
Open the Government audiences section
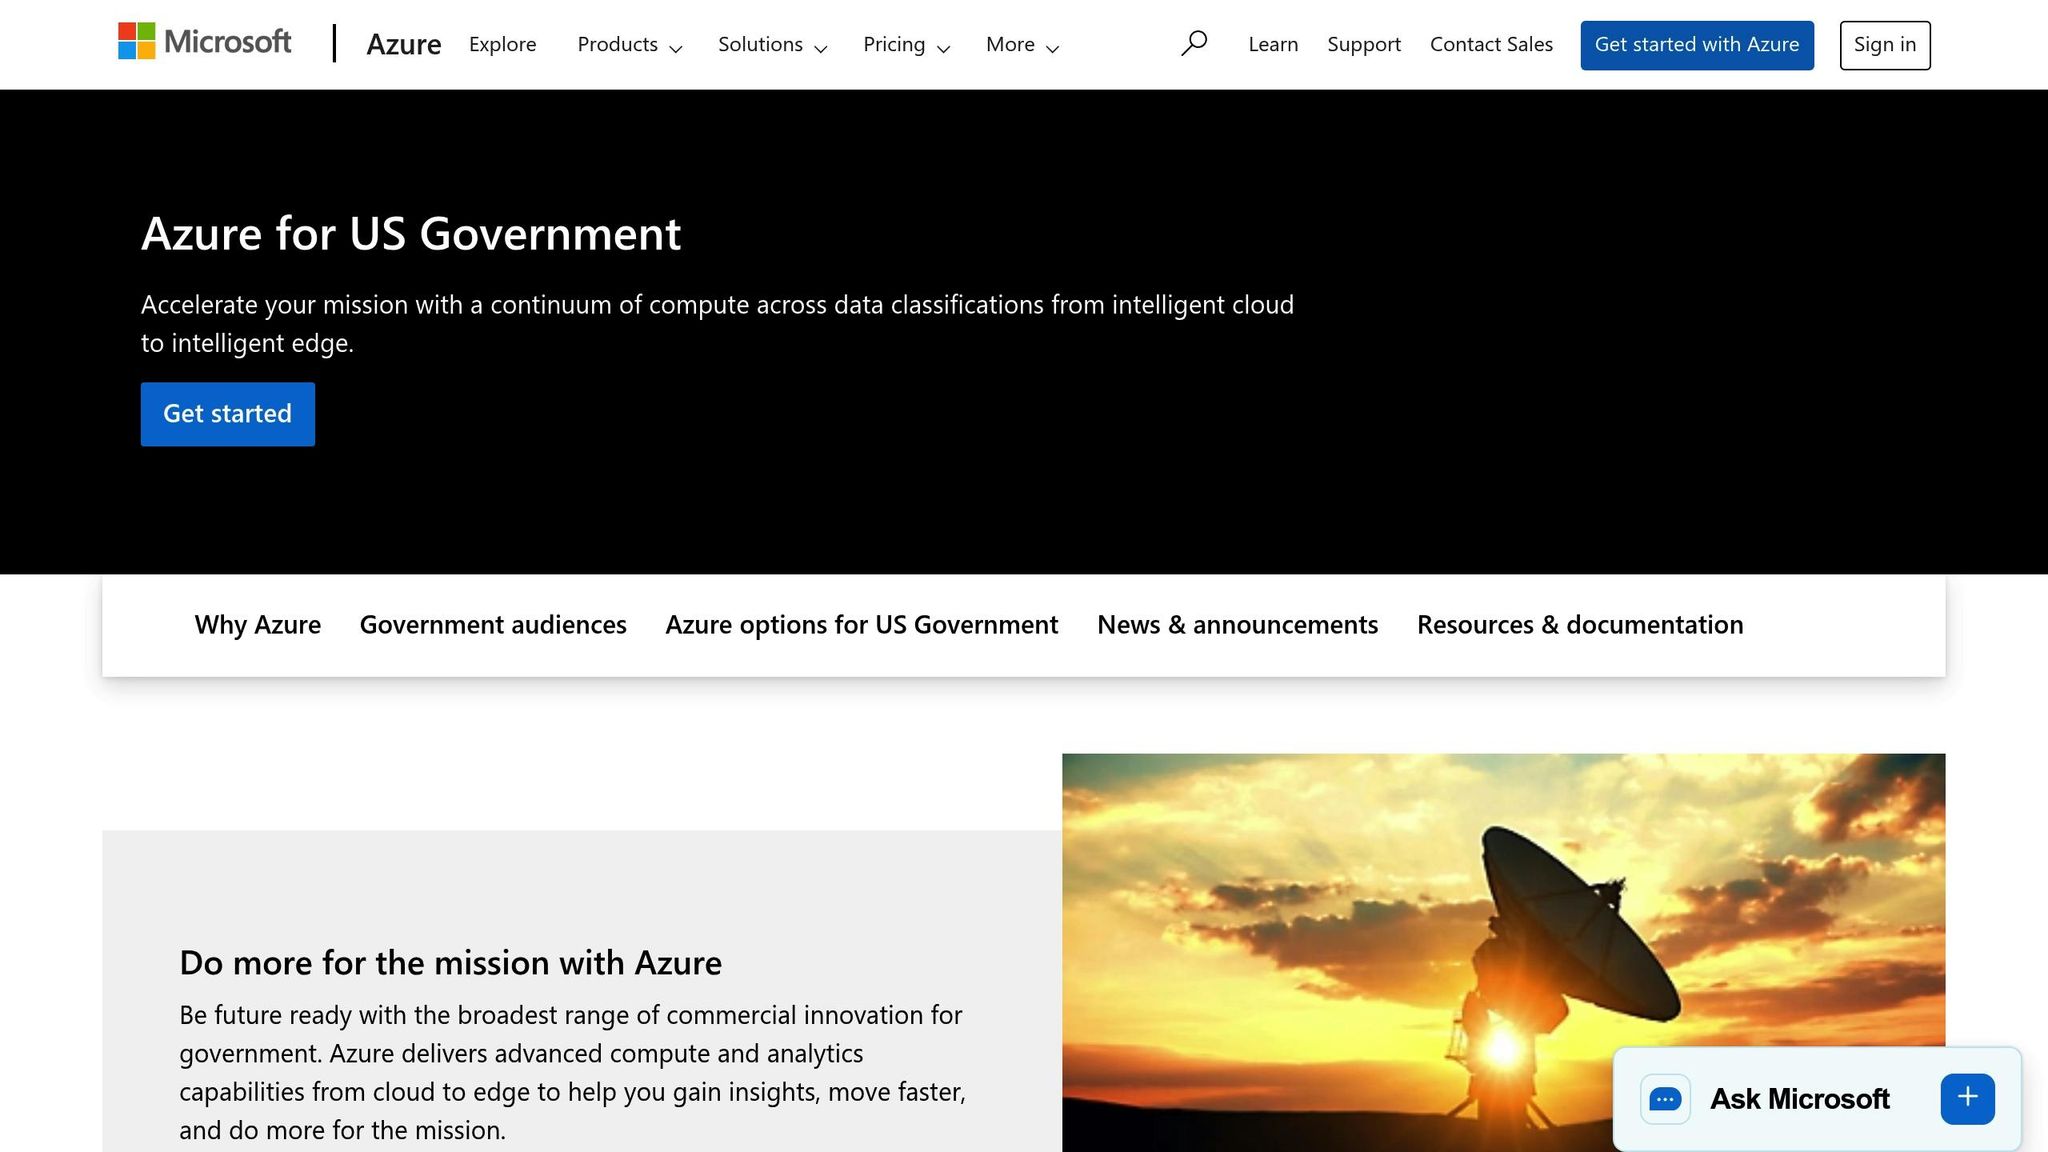[x=492, y=624]
